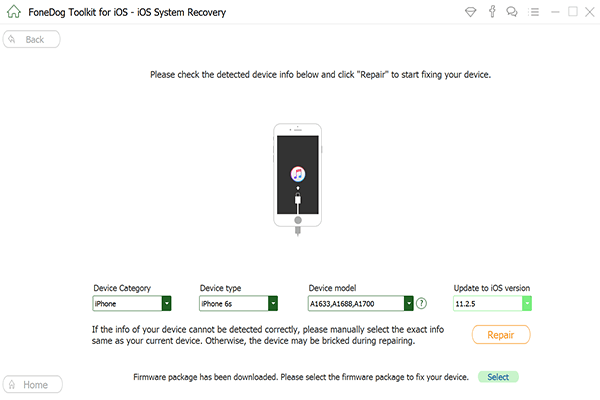This screenshot has height=400, width=600.
Task: Open the Update to iOS version dropdown
Action: (526, 303)
